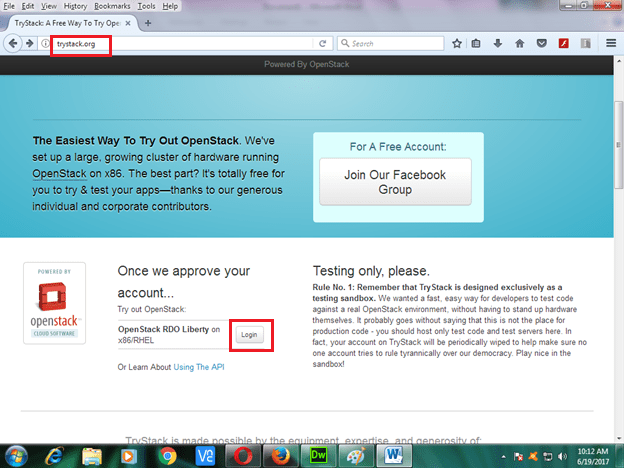The image size is (624, 468).
Task: Bookmark this page with the star icon
Action: point(457,43)
